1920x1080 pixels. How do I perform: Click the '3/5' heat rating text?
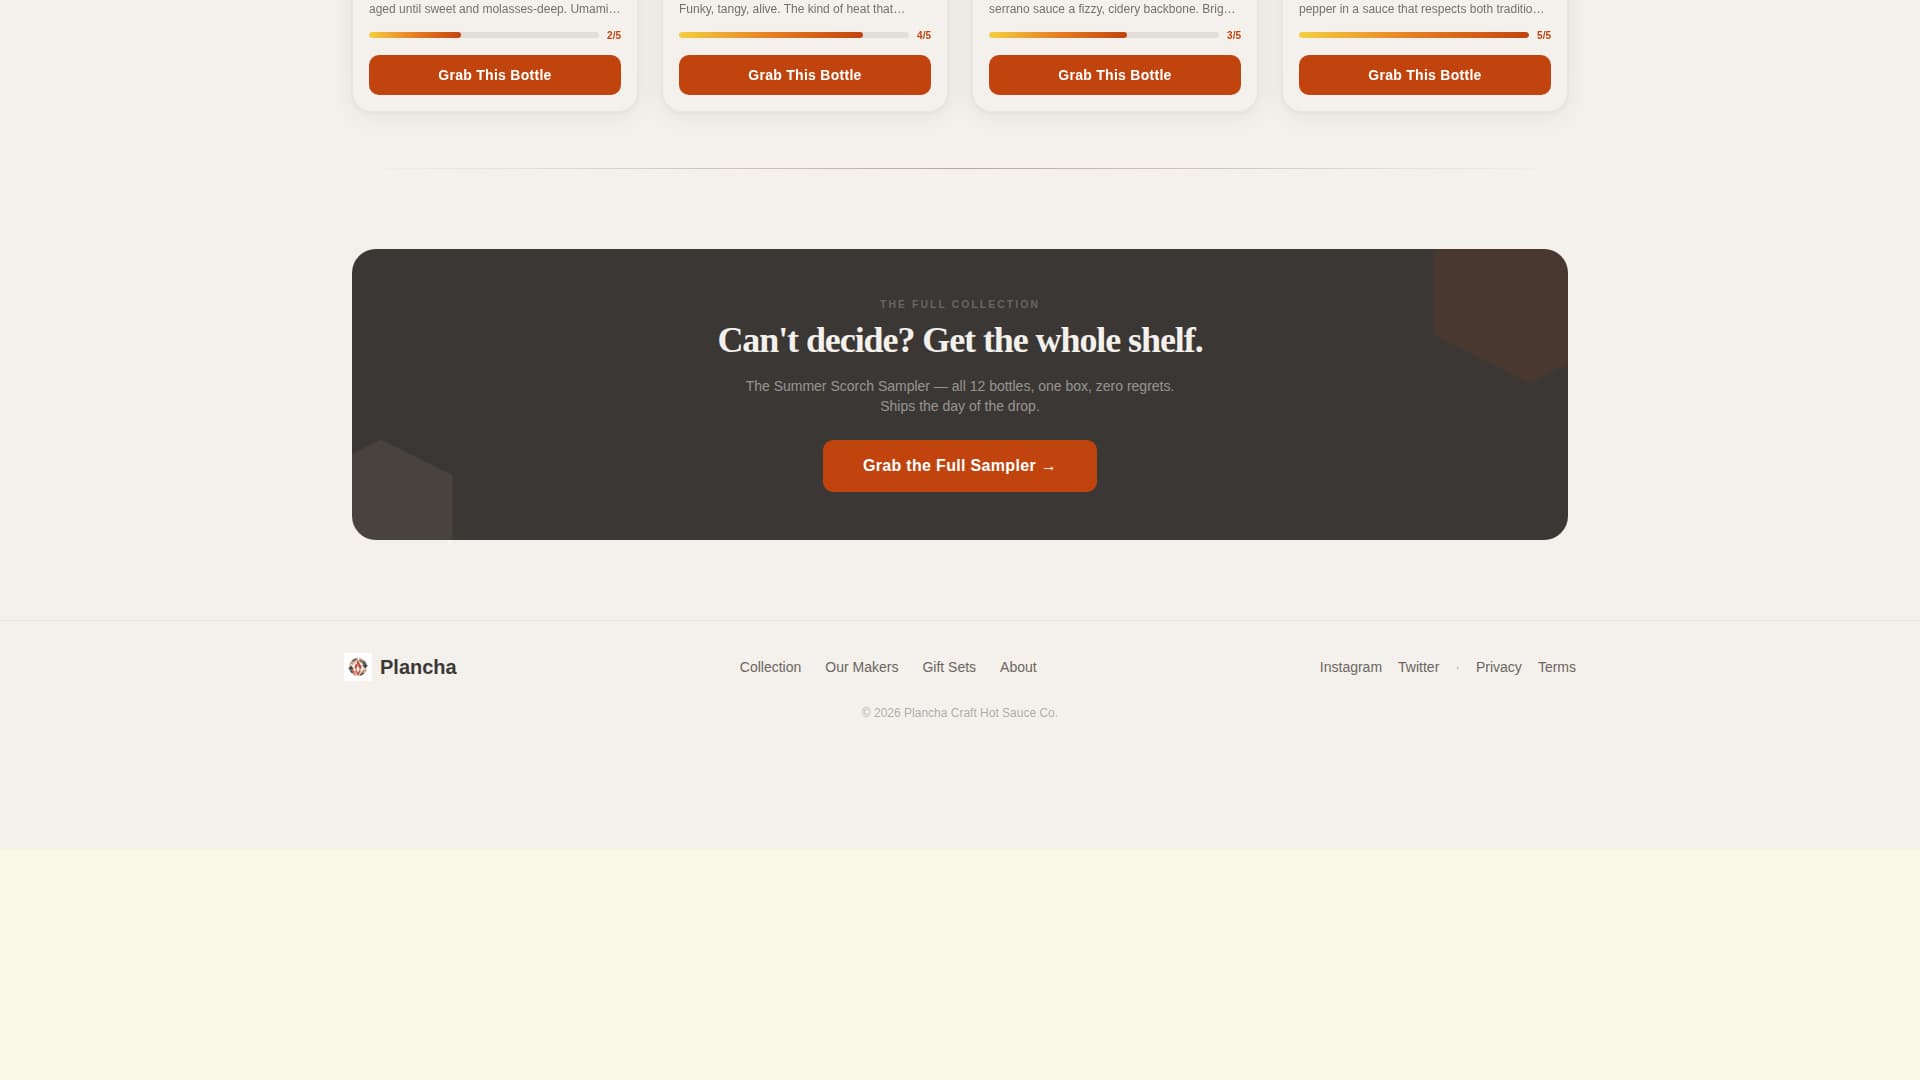[1234, 35]
